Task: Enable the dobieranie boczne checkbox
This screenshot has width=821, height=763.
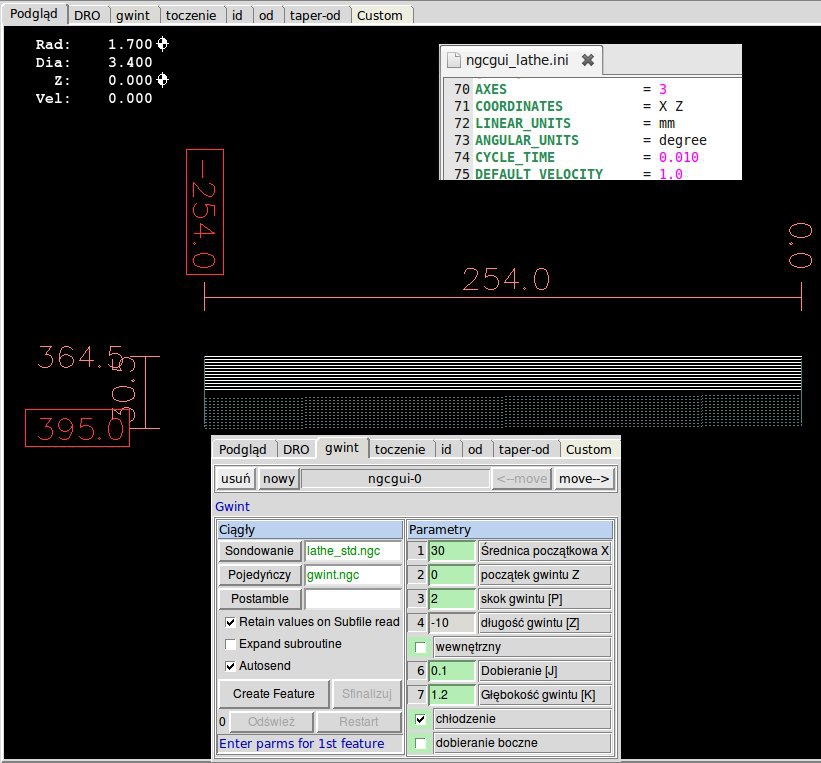Action: pyautogui.click(x=420, y=743)
